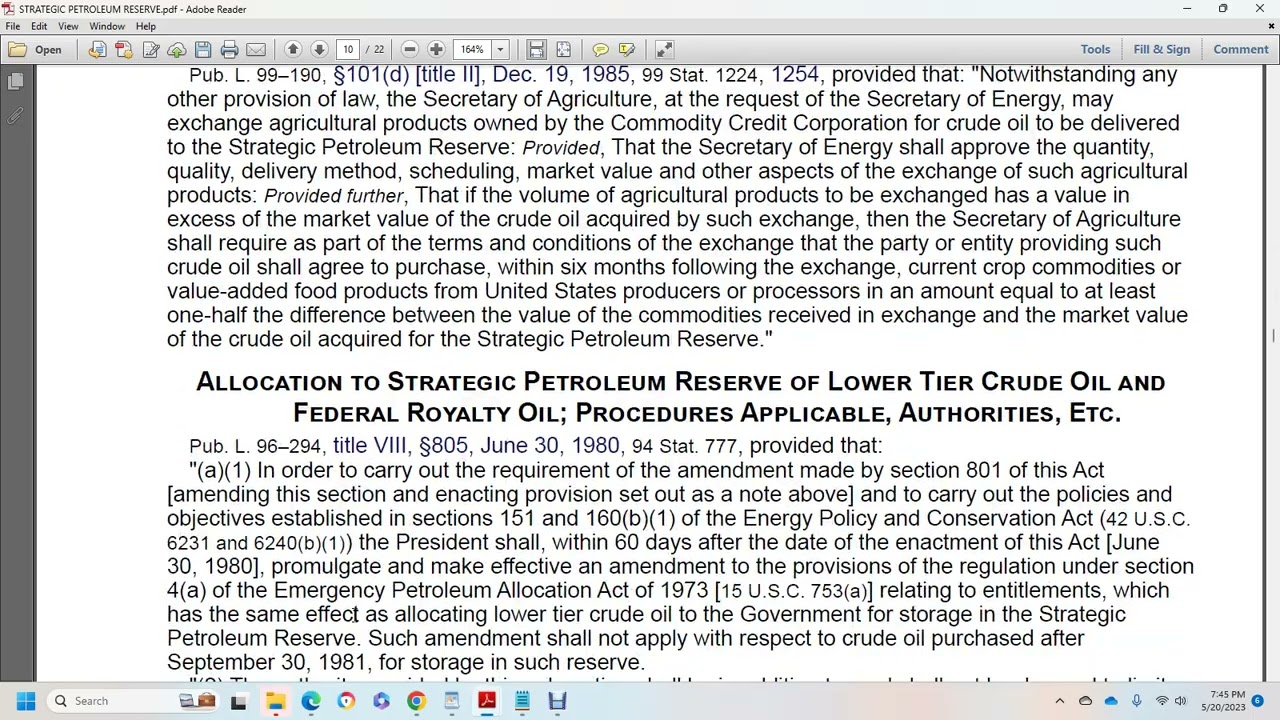The width and height of the screenshot is (1280, 720).
Task: Click the Dec. 19, 1985 link
Action: coord(561,74)
